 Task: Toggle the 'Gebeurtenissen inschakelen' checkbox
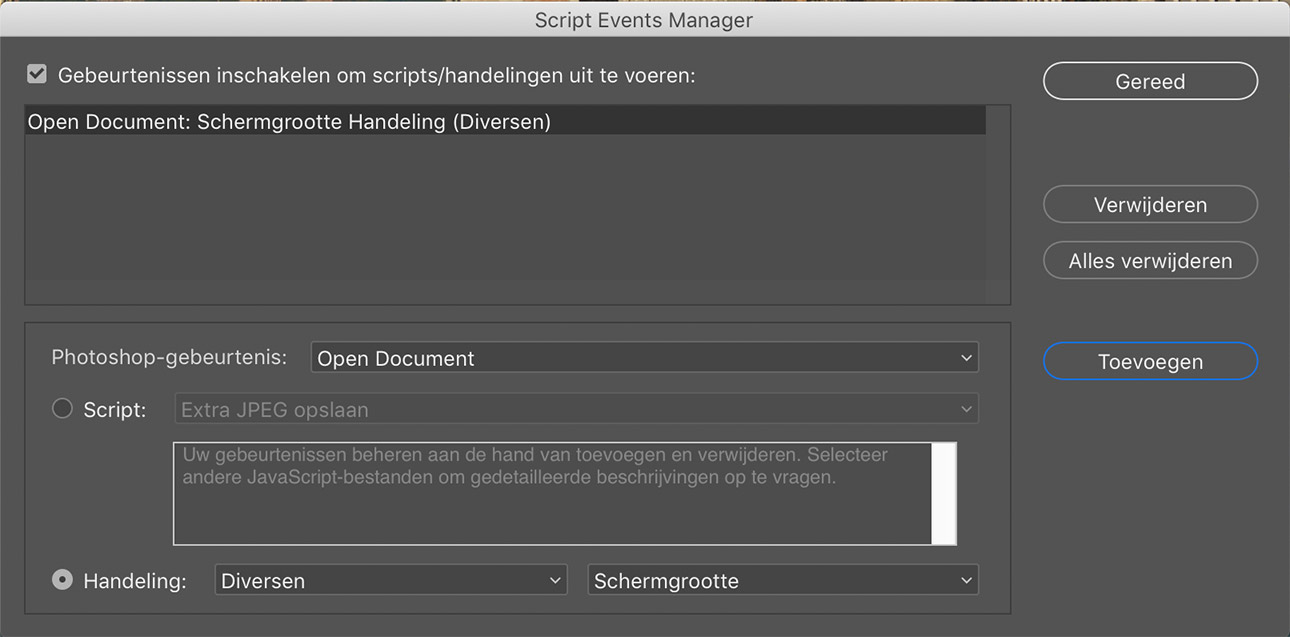(37, 75)
